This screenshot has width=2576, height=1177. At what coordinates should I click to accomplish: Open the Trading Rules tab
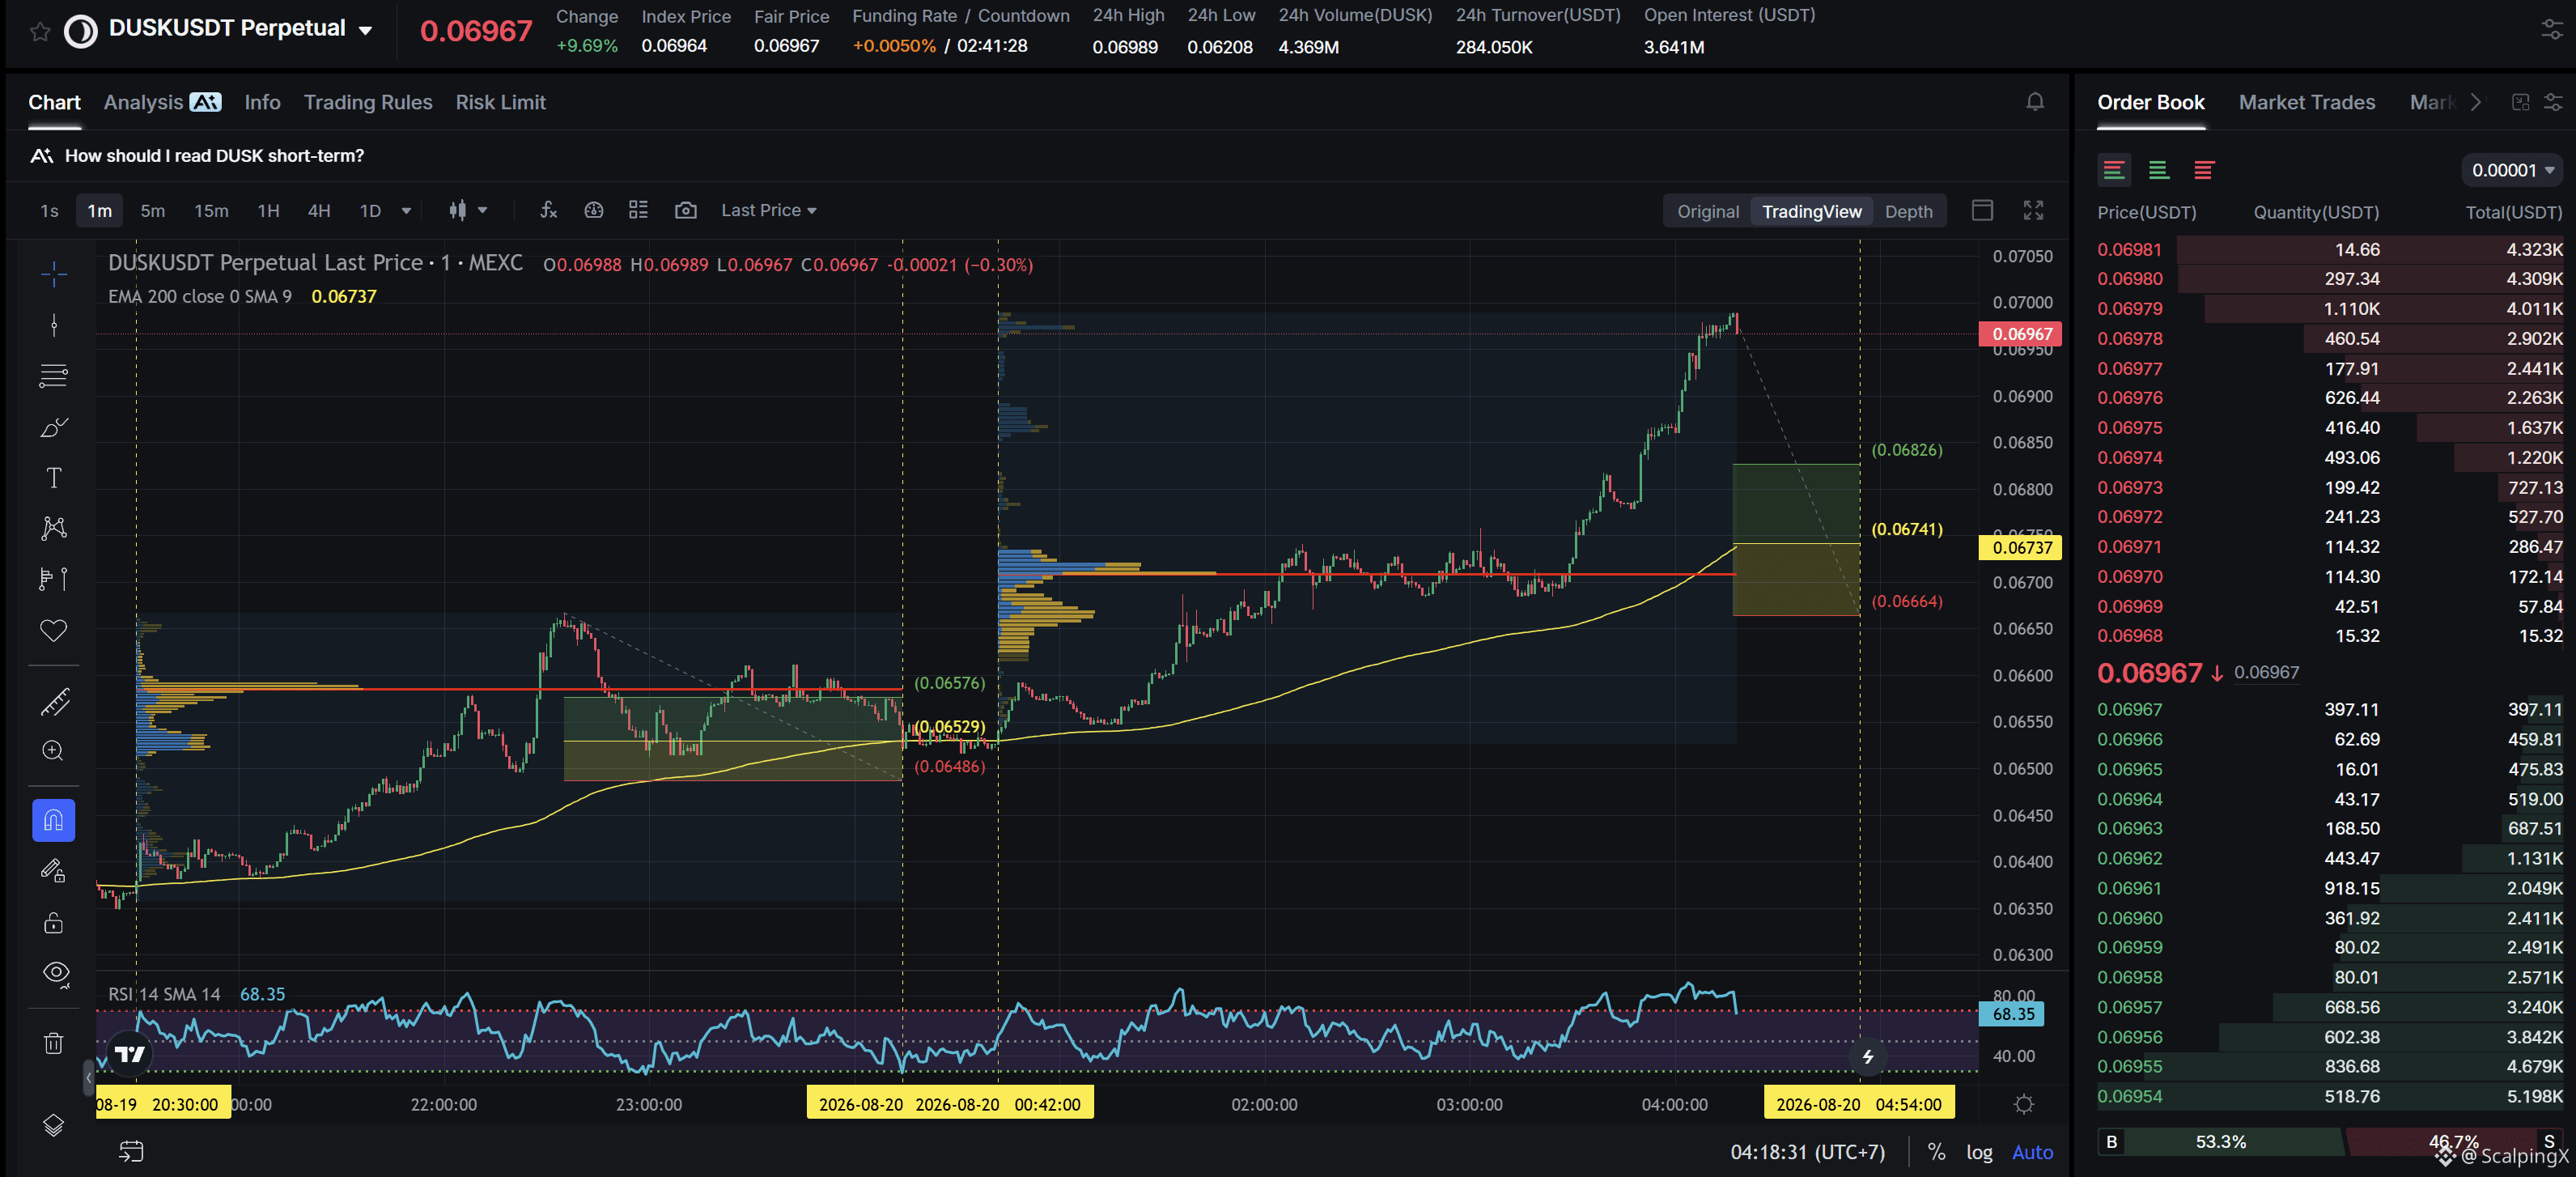368,102
